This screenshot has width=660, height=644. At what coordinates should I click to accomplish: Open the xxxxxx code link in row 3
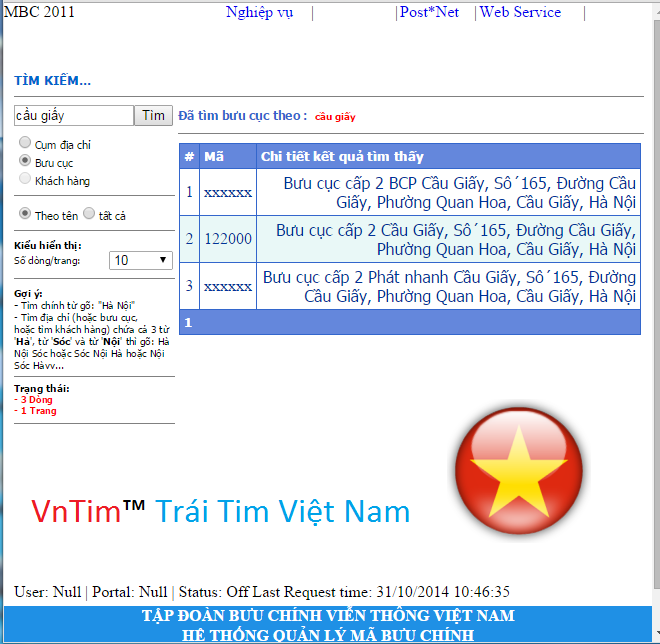228,287
